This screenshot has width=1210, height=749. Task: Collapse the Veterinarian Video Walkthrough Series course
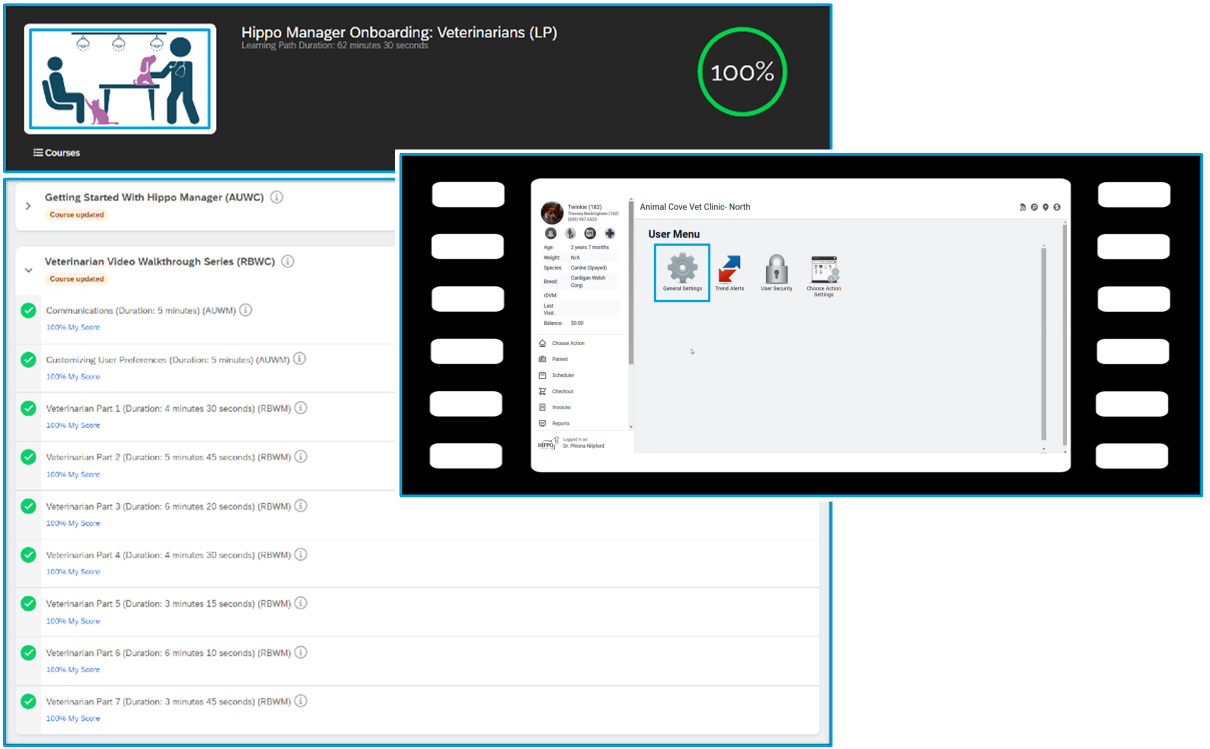point(28,269)
